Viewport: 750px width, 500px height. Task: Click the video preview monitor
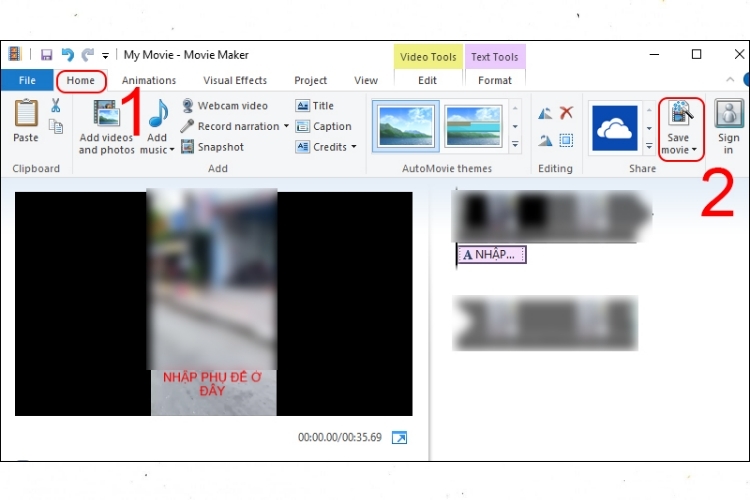coord(213,303)
